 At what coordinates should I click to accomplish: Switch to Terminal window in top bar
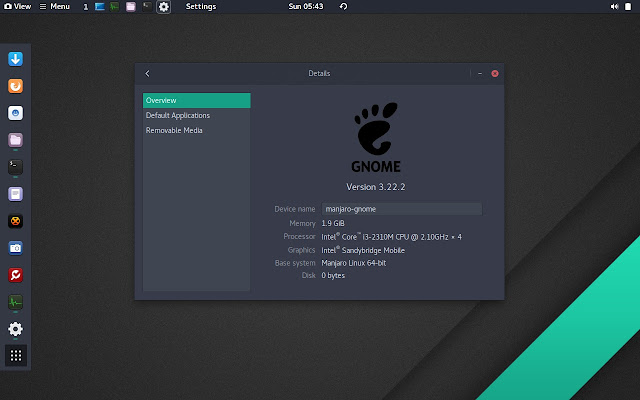(x=147, y=7)
